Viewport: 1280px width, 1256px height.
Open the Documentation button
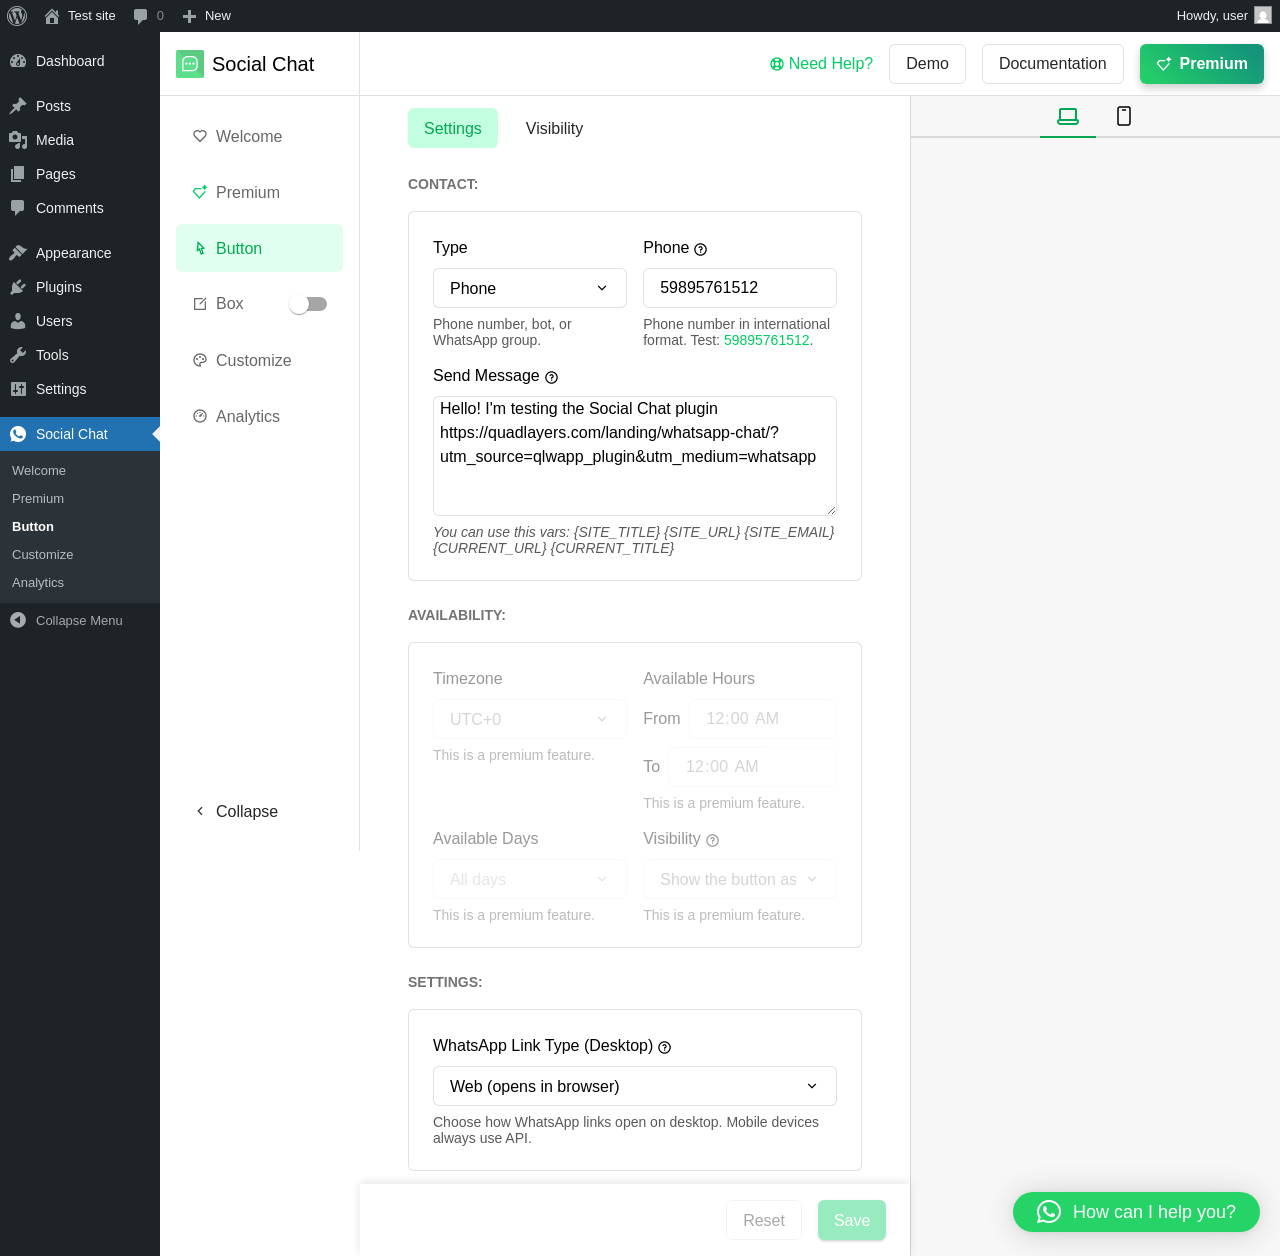pos(1053,64)
